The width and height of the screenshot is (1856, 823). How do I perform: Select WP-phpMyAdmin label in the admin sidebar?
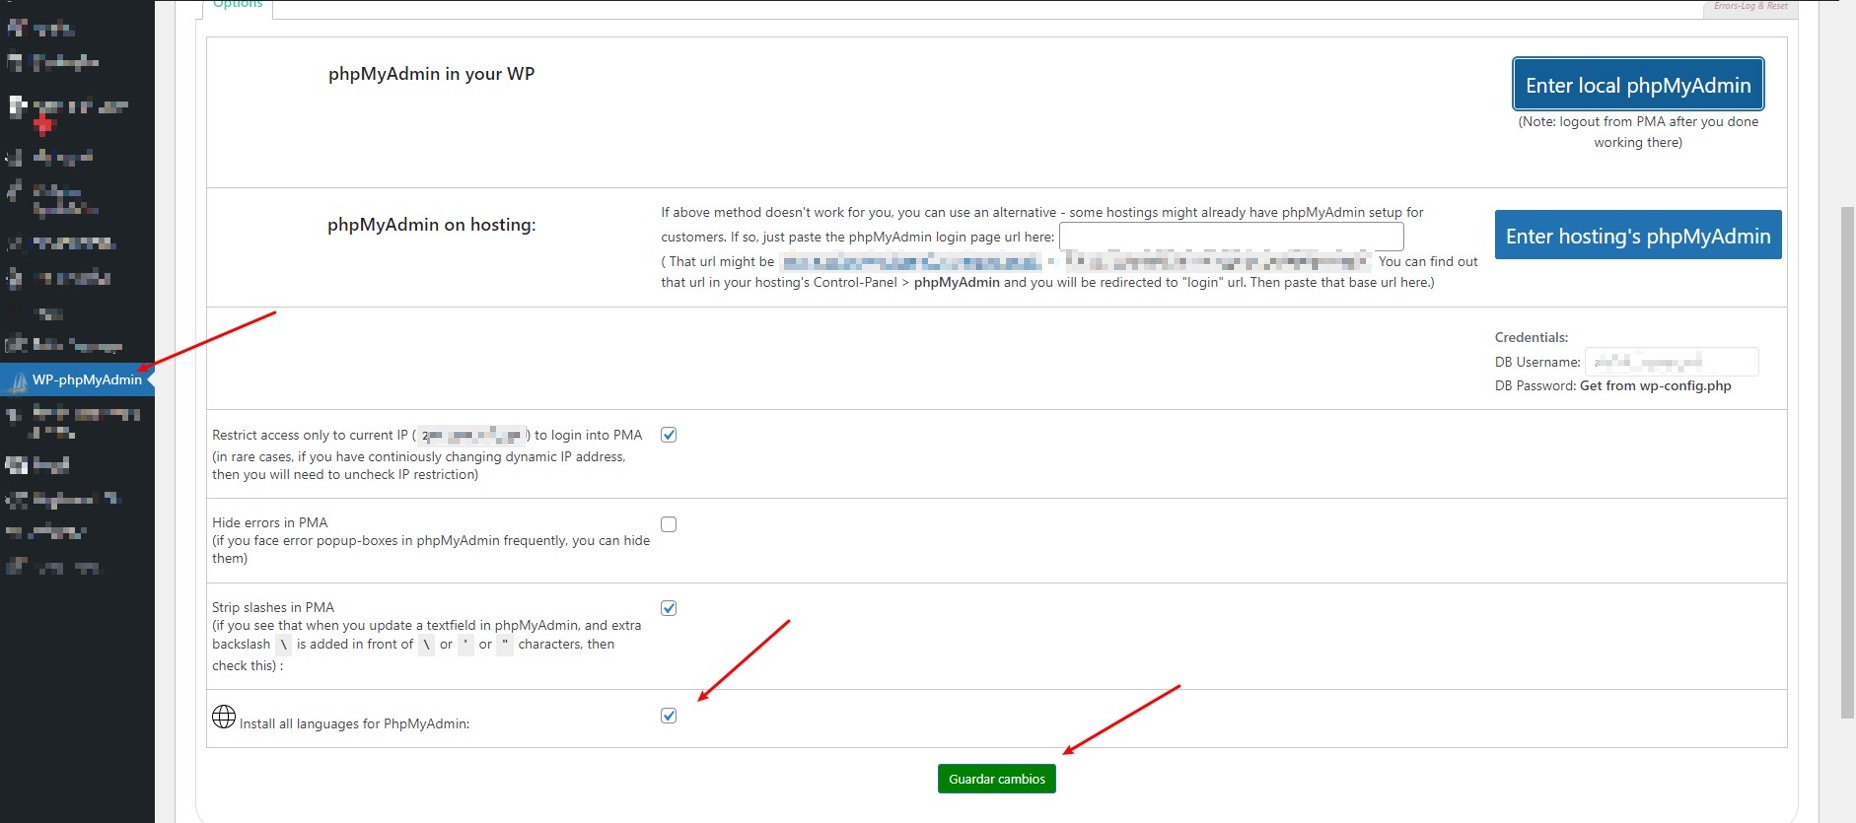[87, 380]
